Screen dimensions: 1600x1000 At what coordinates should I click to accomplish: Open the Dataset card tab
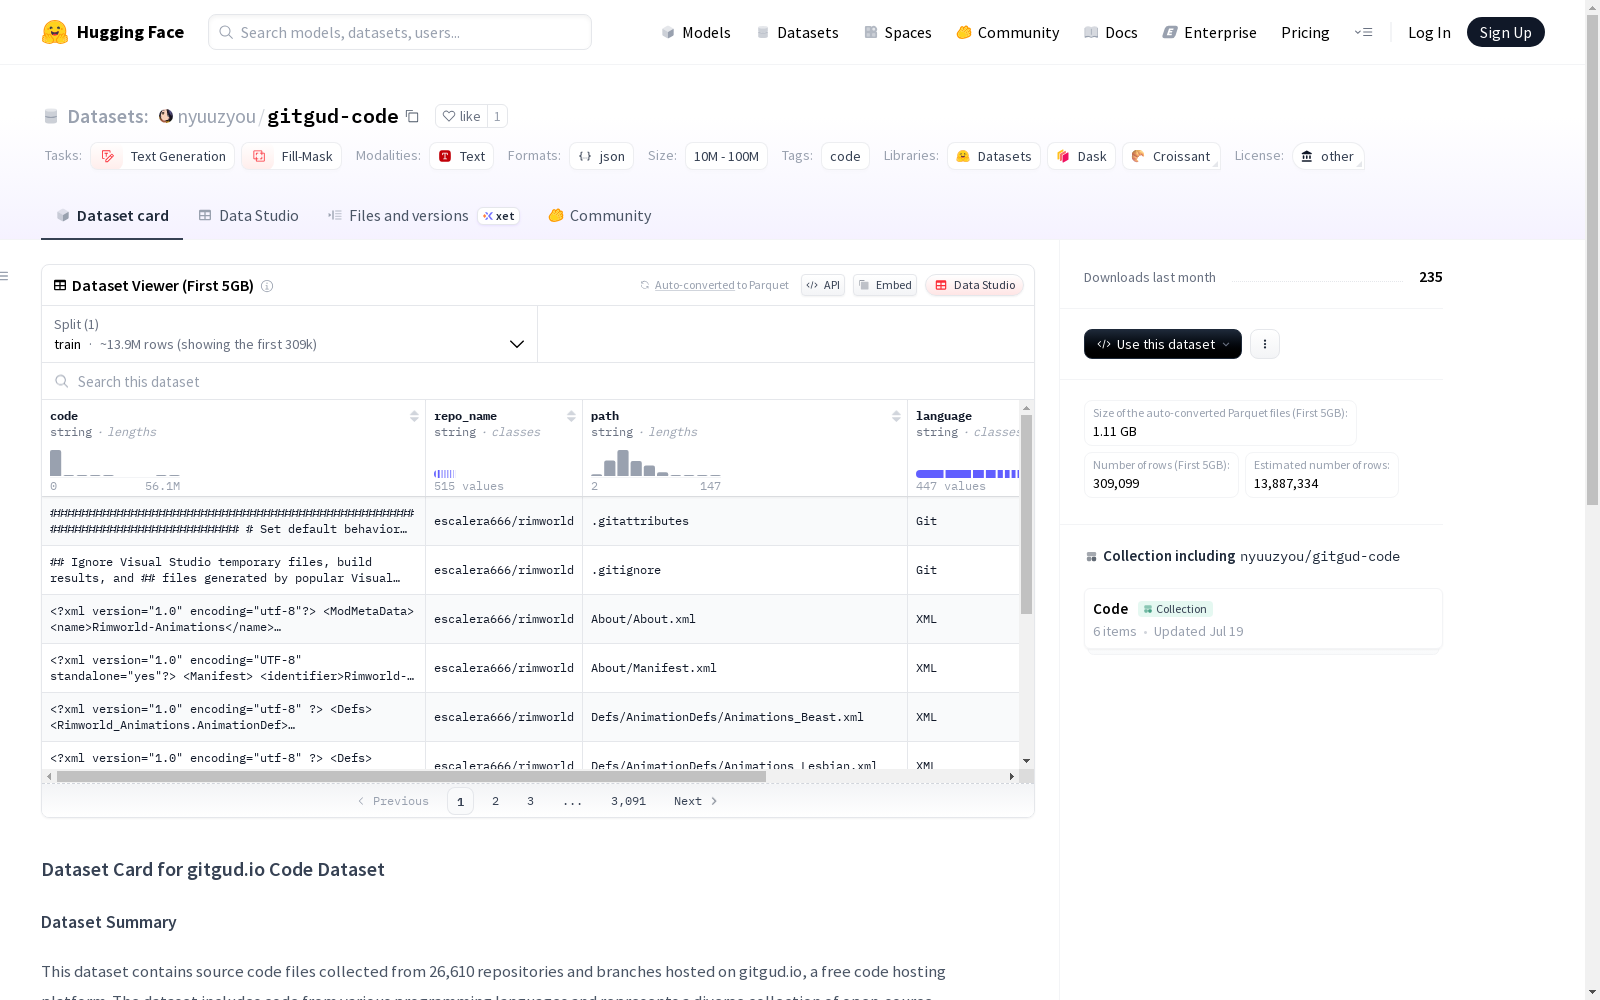(x=112, y=216)
